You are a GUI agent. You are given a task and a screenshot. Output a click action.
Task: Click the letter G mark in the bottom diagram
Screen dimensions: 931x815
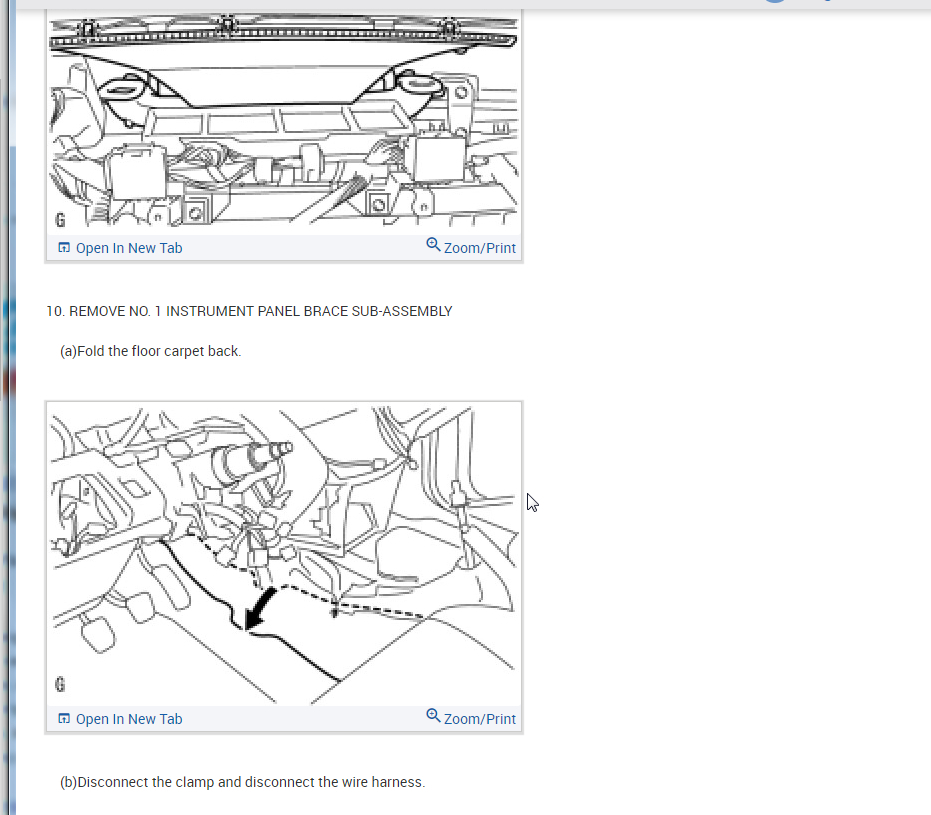coord(61,683)
